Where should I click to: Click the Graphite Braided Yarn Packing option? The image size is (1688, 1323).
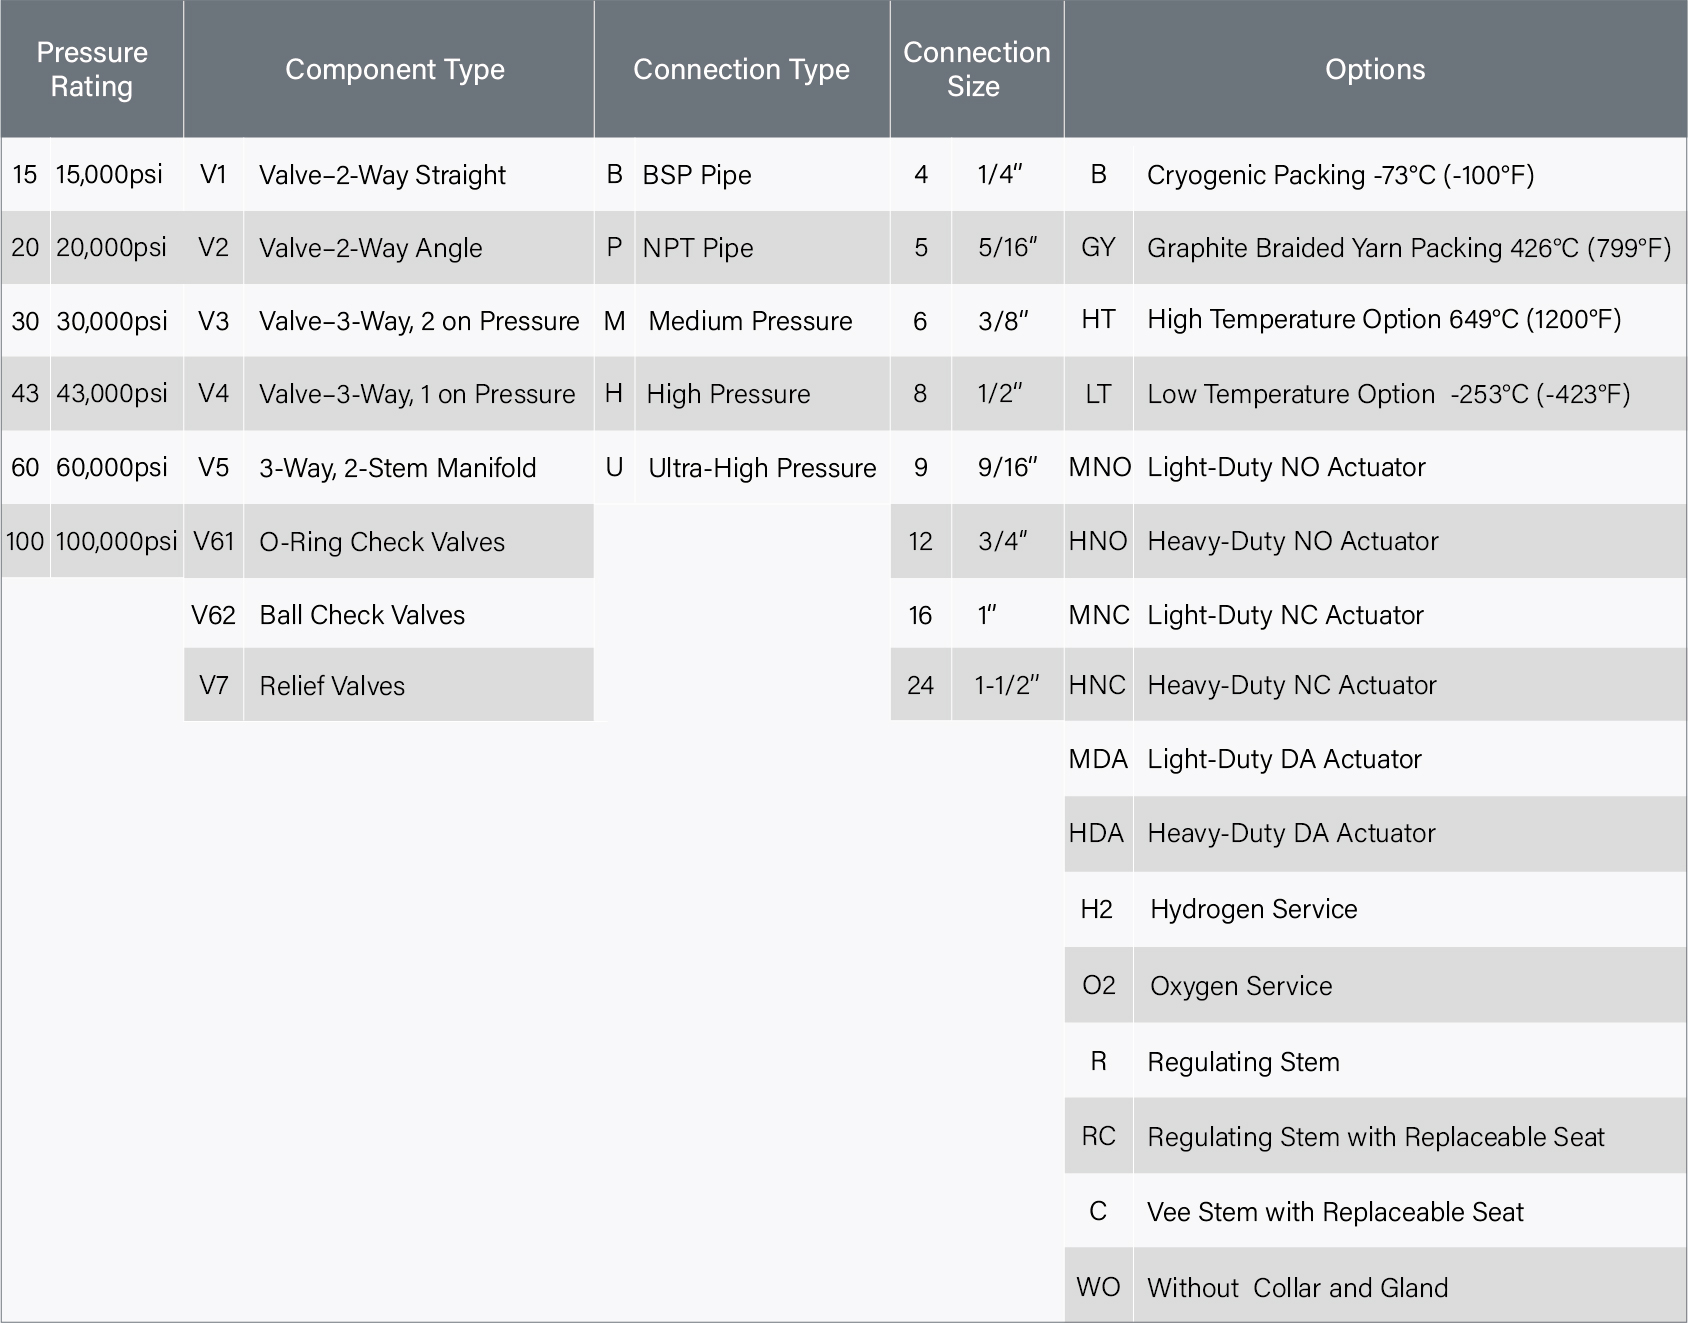tap(1408, 248)
